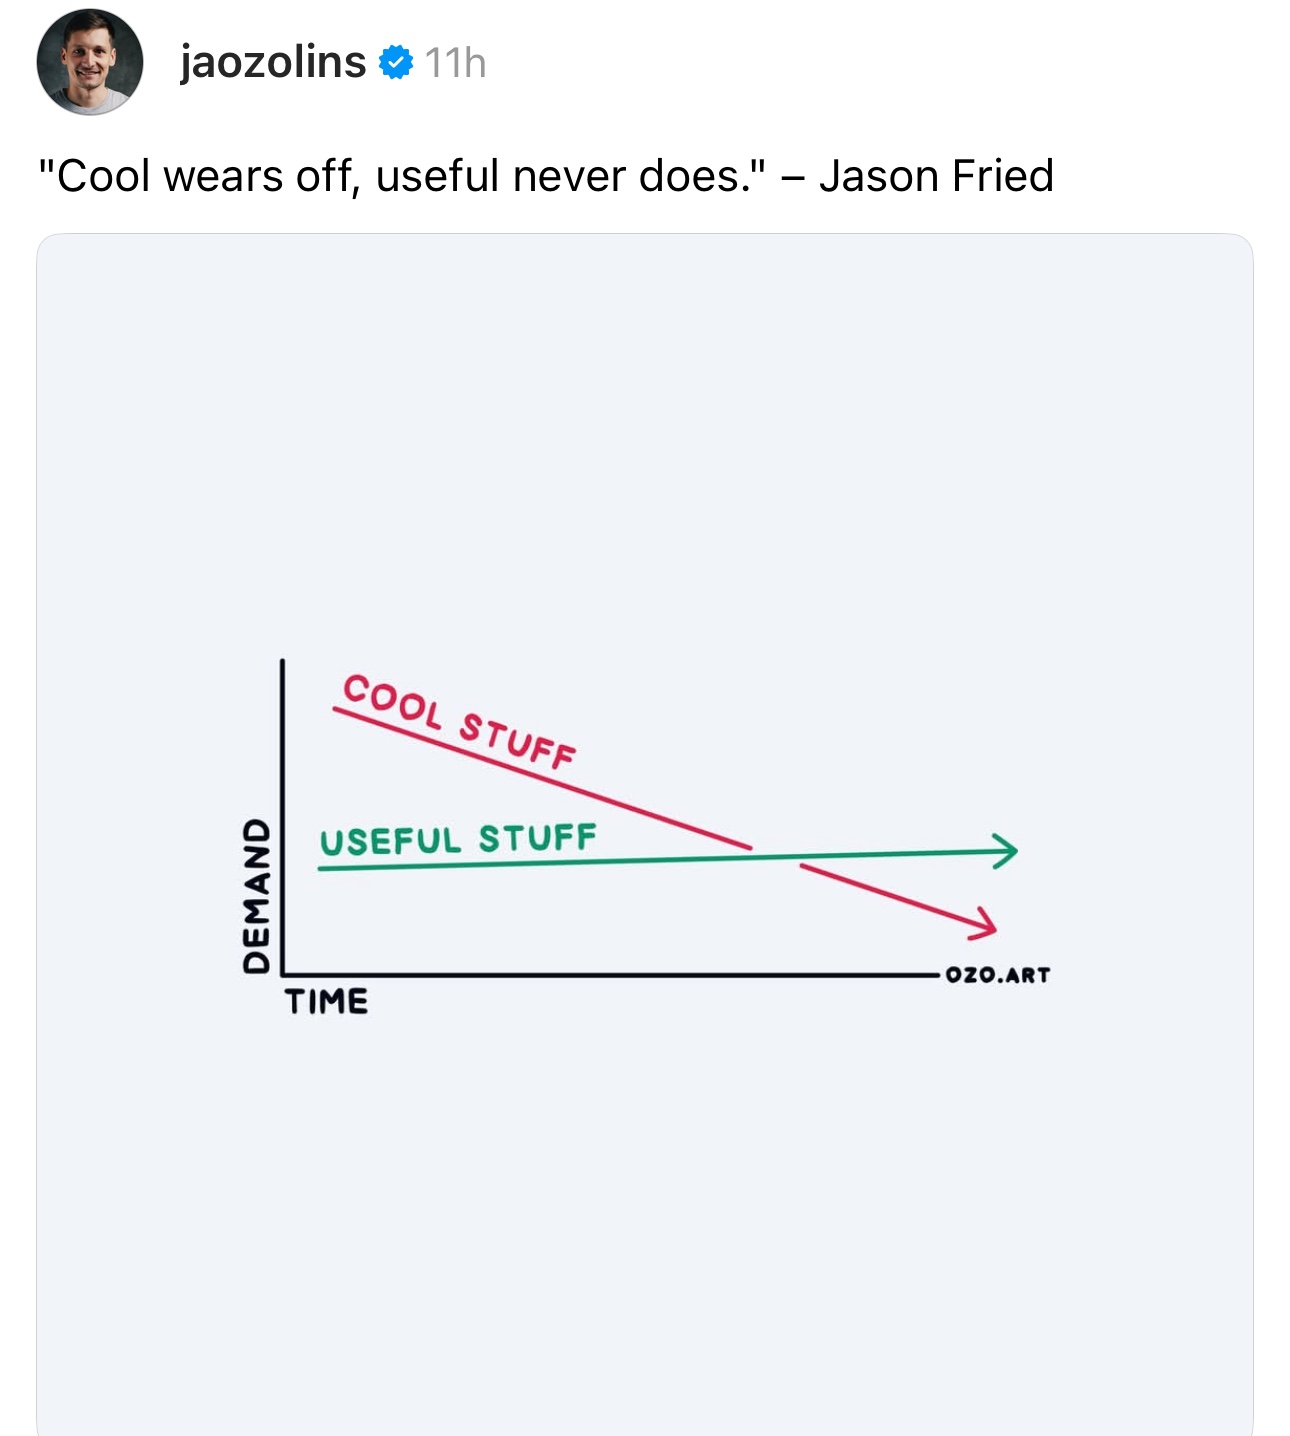The width and height of the screenshot is (1290, 1436).
Task: Click the jaozolins username link
Action: click(x=272, y=62)
